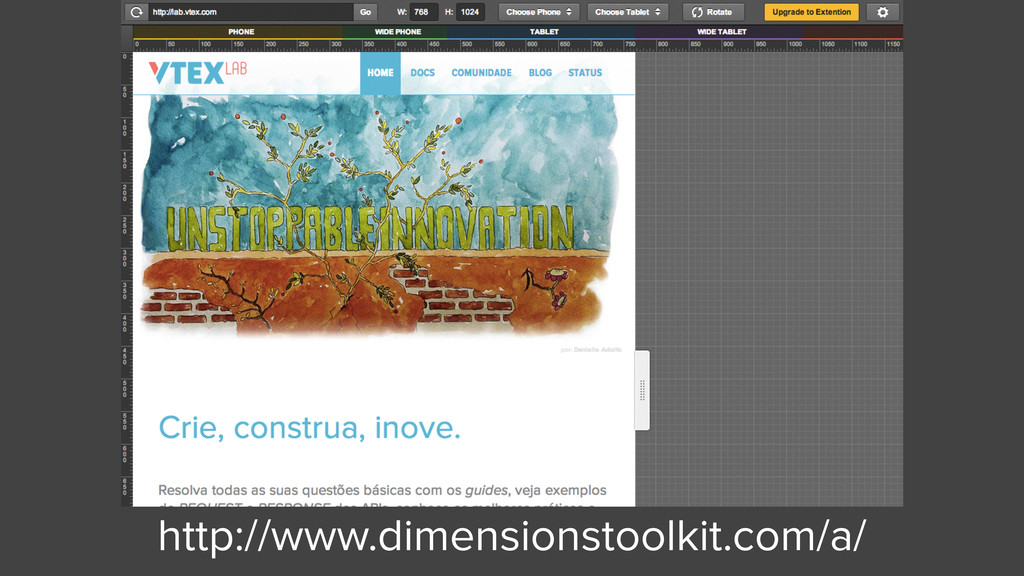Click the viewport width handle on the page's right edge
Screen dimensions: 1024x576
[x=642, y=391]
